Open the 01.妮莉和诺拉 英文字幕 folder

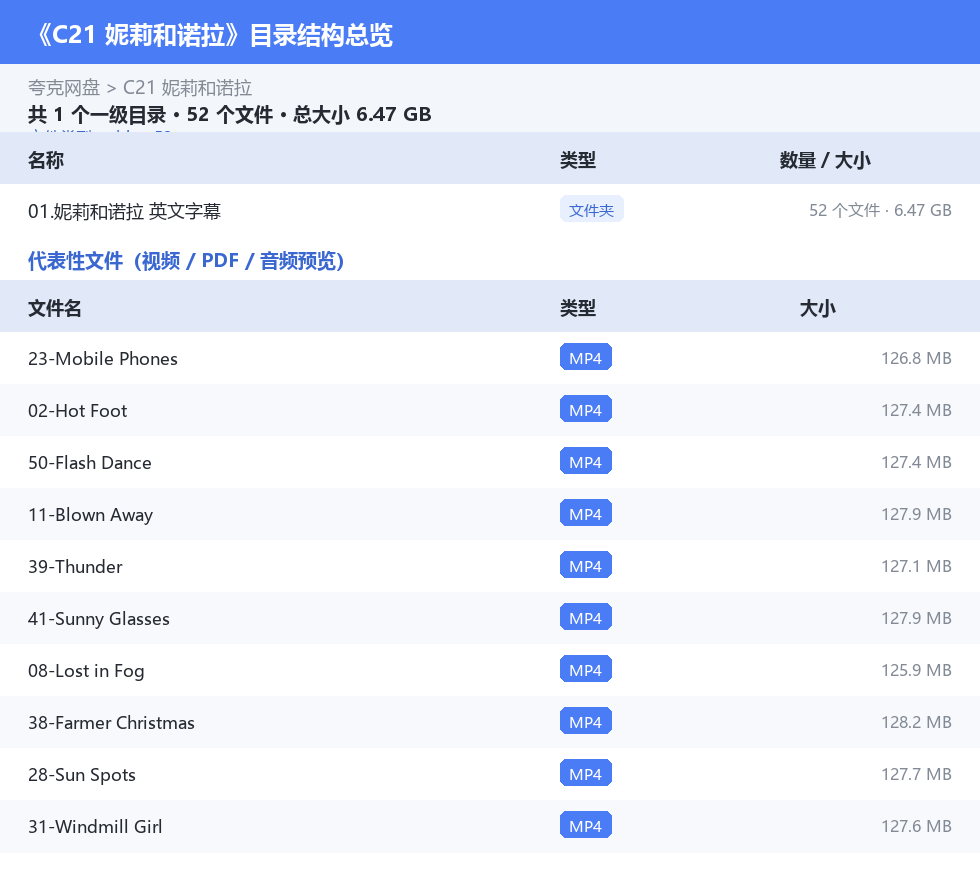coord(124,211)
